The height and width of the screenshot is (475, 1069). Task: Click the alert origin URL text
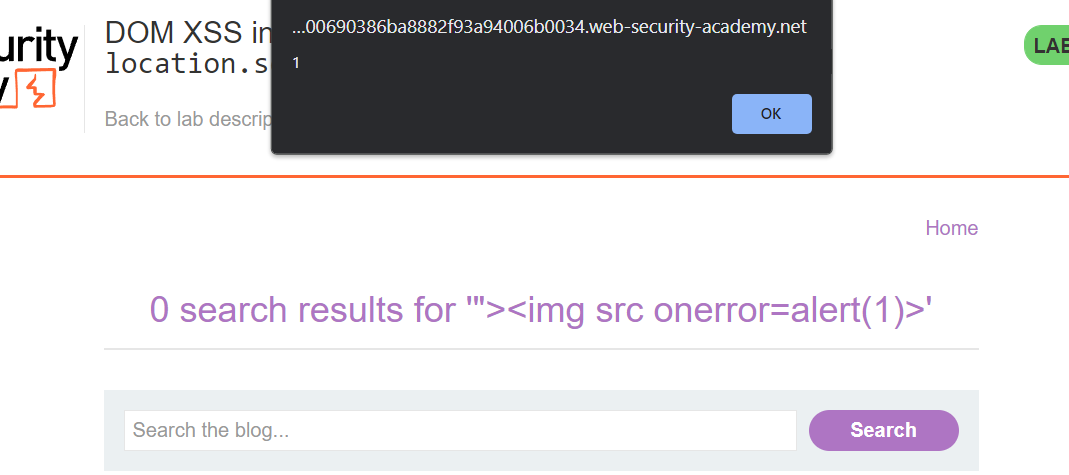(548, 27)
